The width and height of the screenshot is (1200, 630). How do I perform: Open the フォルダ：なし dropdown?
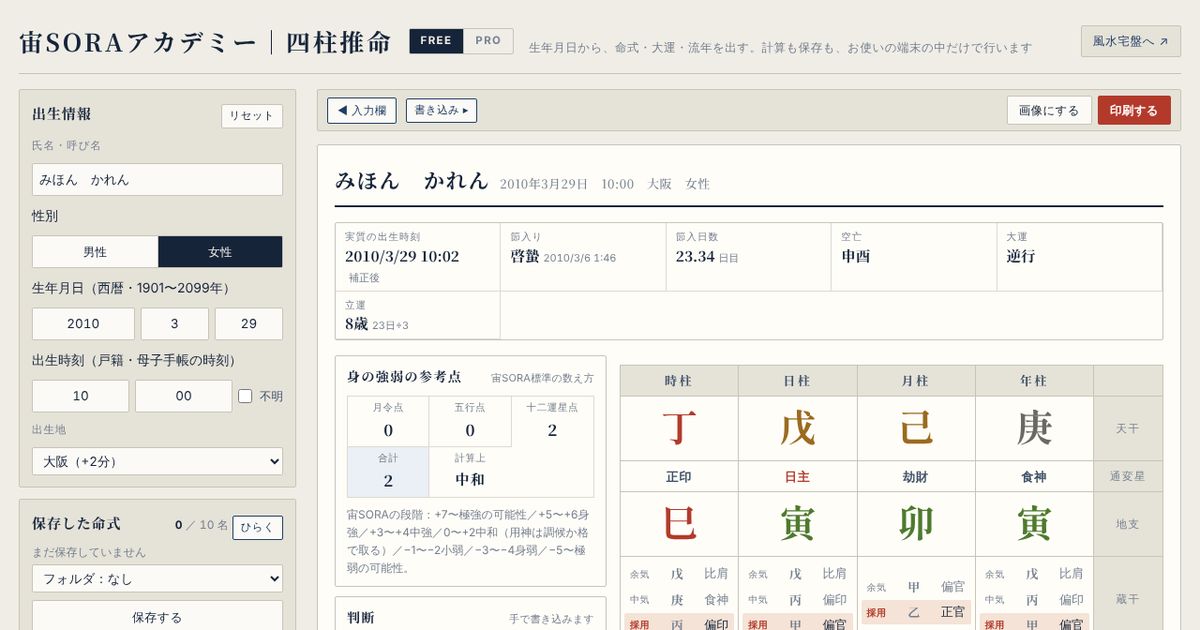157,579
